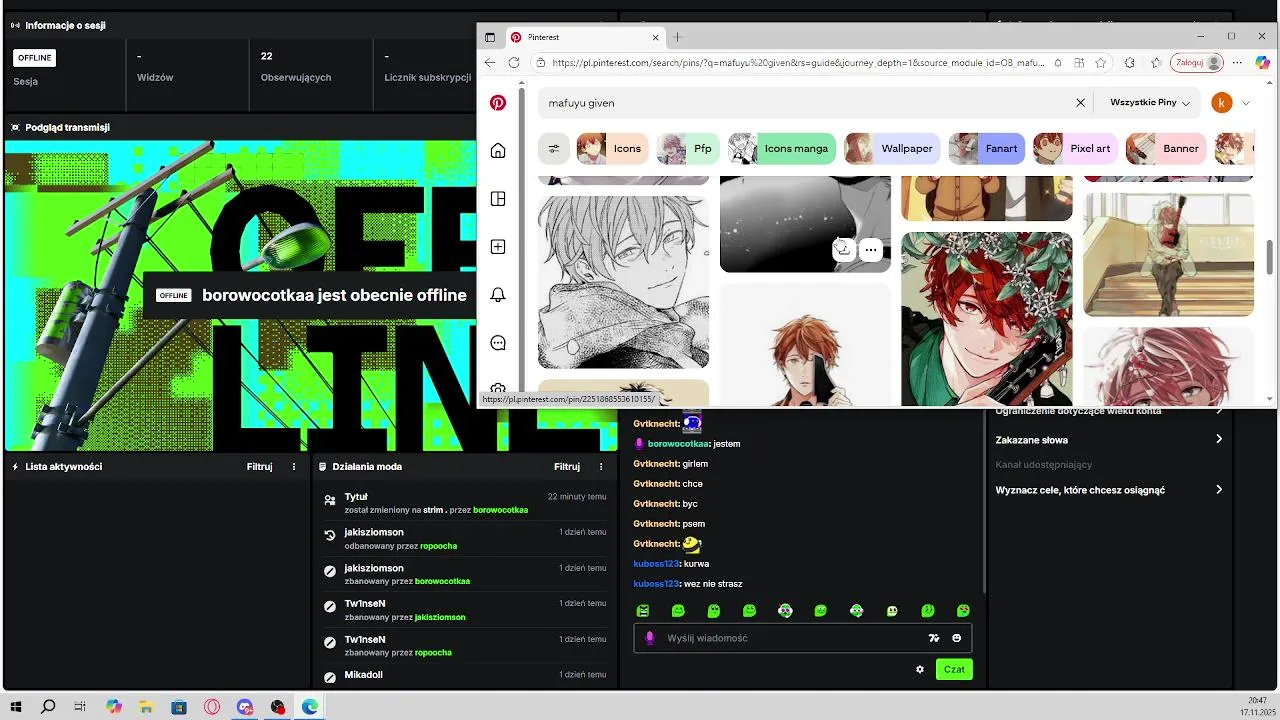
Task: Open File Explorer from taskbar
Action: click(x=146, y=707)
